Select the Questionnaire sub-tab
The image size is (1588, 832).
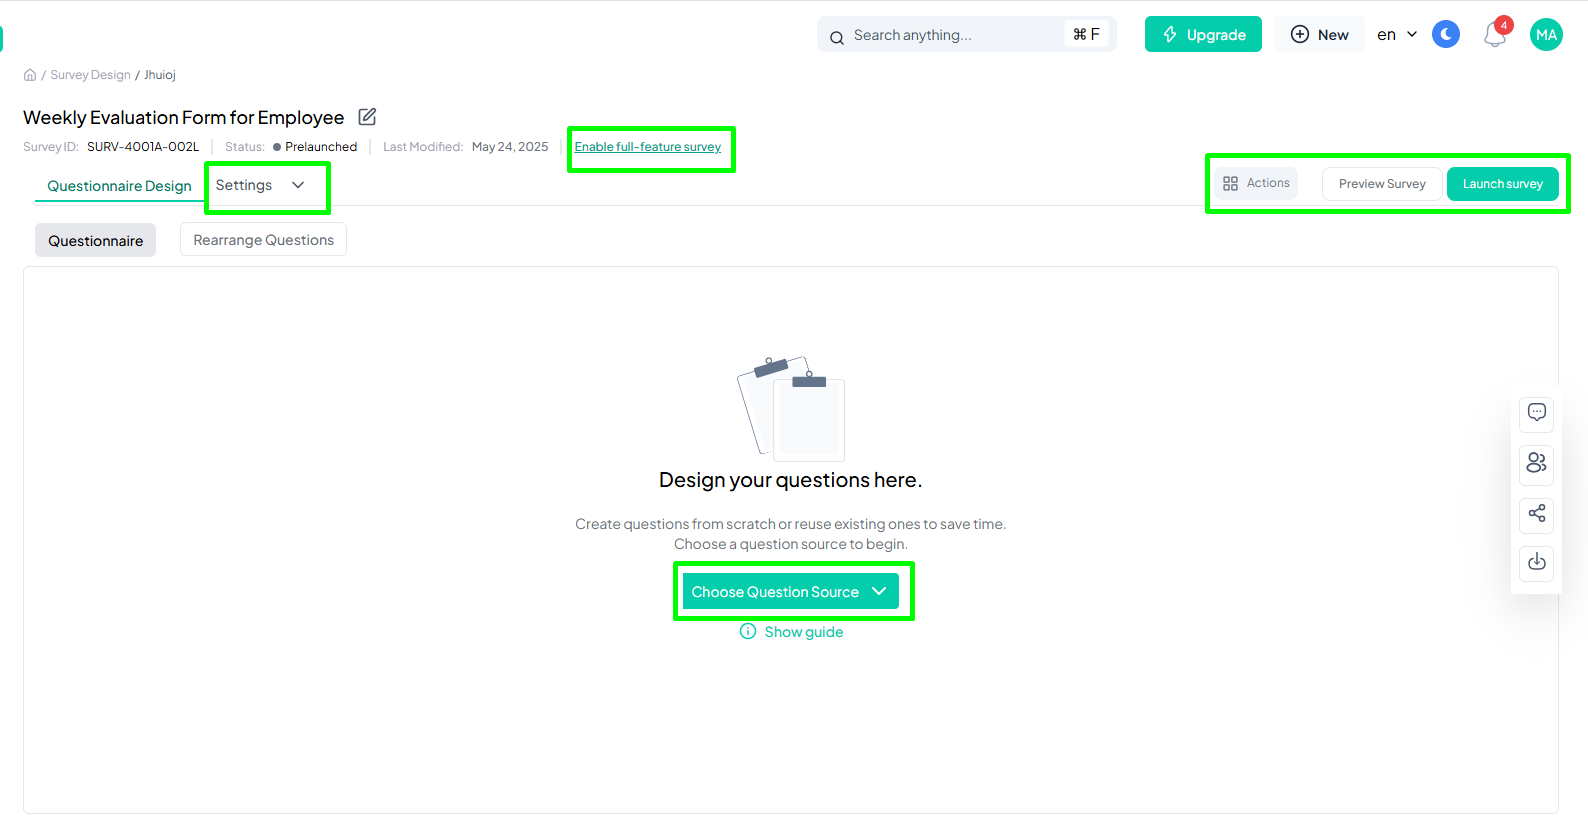(x=96, y=240)
